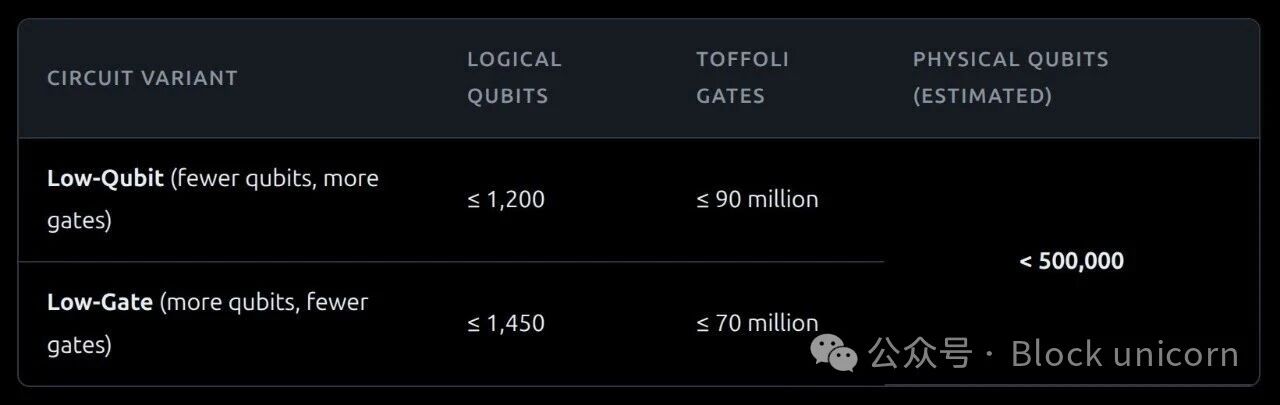Click the (ESTIMATED) header sub-label

tap(982, 96)
